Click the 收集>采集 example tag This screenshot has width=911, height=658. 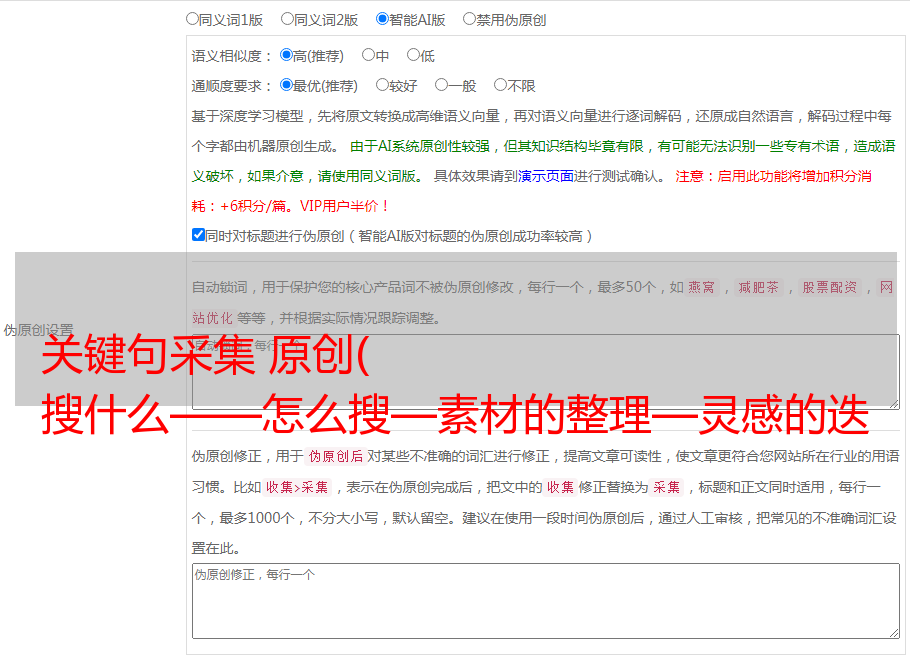(297, 487)
